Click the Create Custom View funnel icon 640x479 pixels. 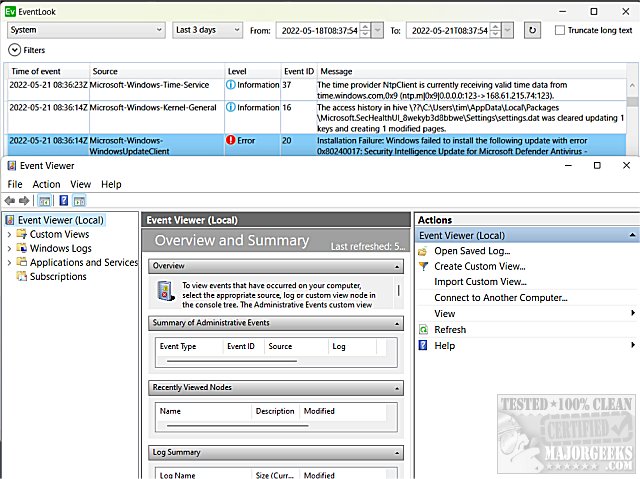tap(423, 267)
